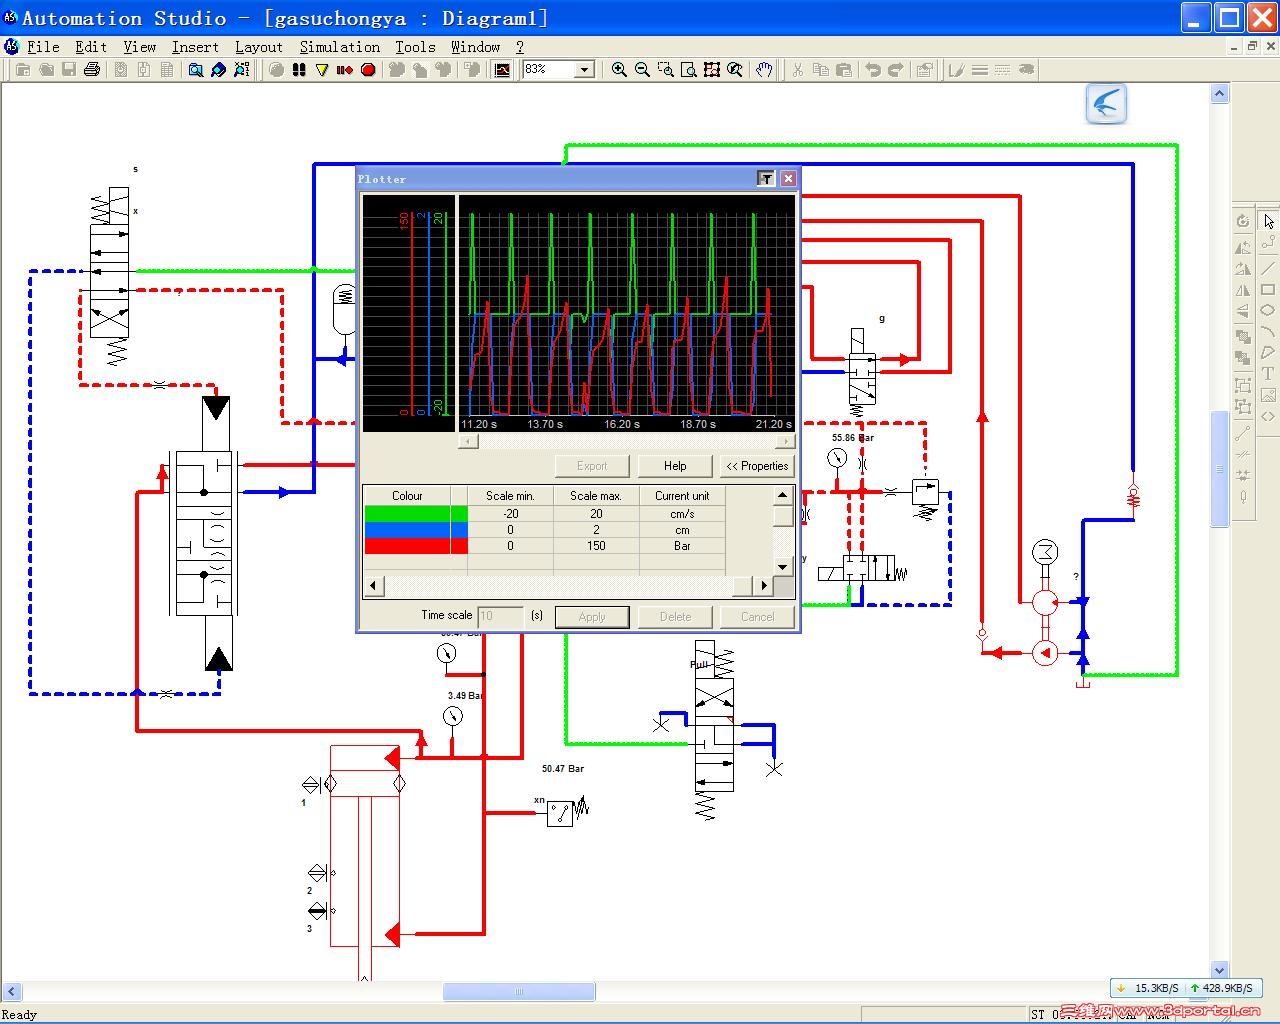Activate the yellow step-by-step simulation triangle
The height and width of the screenshot is (1024, 1280).
click(x=321, y=70)
